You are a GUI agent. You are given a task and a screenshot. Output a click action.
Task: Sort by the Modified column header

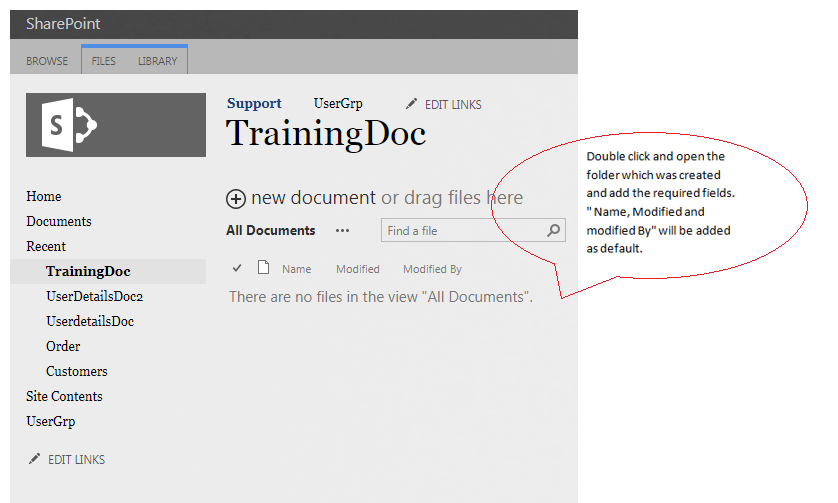[358, 269]
